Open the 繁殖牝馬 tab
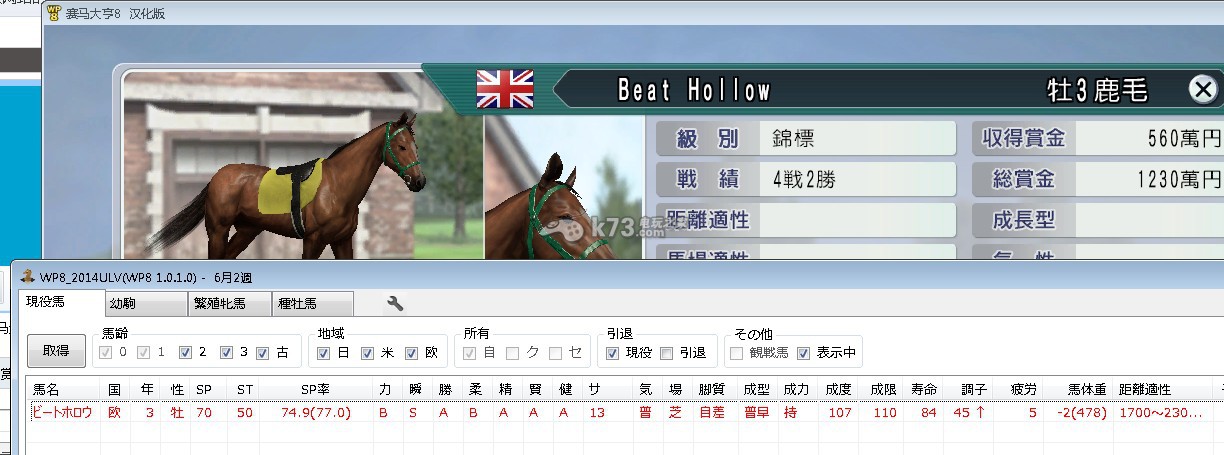The width and height of the screenshot is (1224, 455). coord(229,304)
